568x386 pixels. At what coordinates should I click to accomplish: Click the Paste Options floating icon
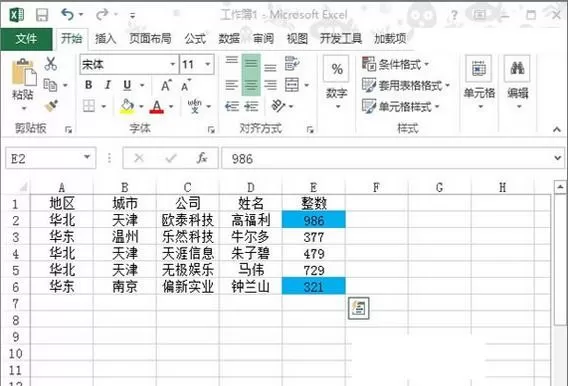[359, 308]
